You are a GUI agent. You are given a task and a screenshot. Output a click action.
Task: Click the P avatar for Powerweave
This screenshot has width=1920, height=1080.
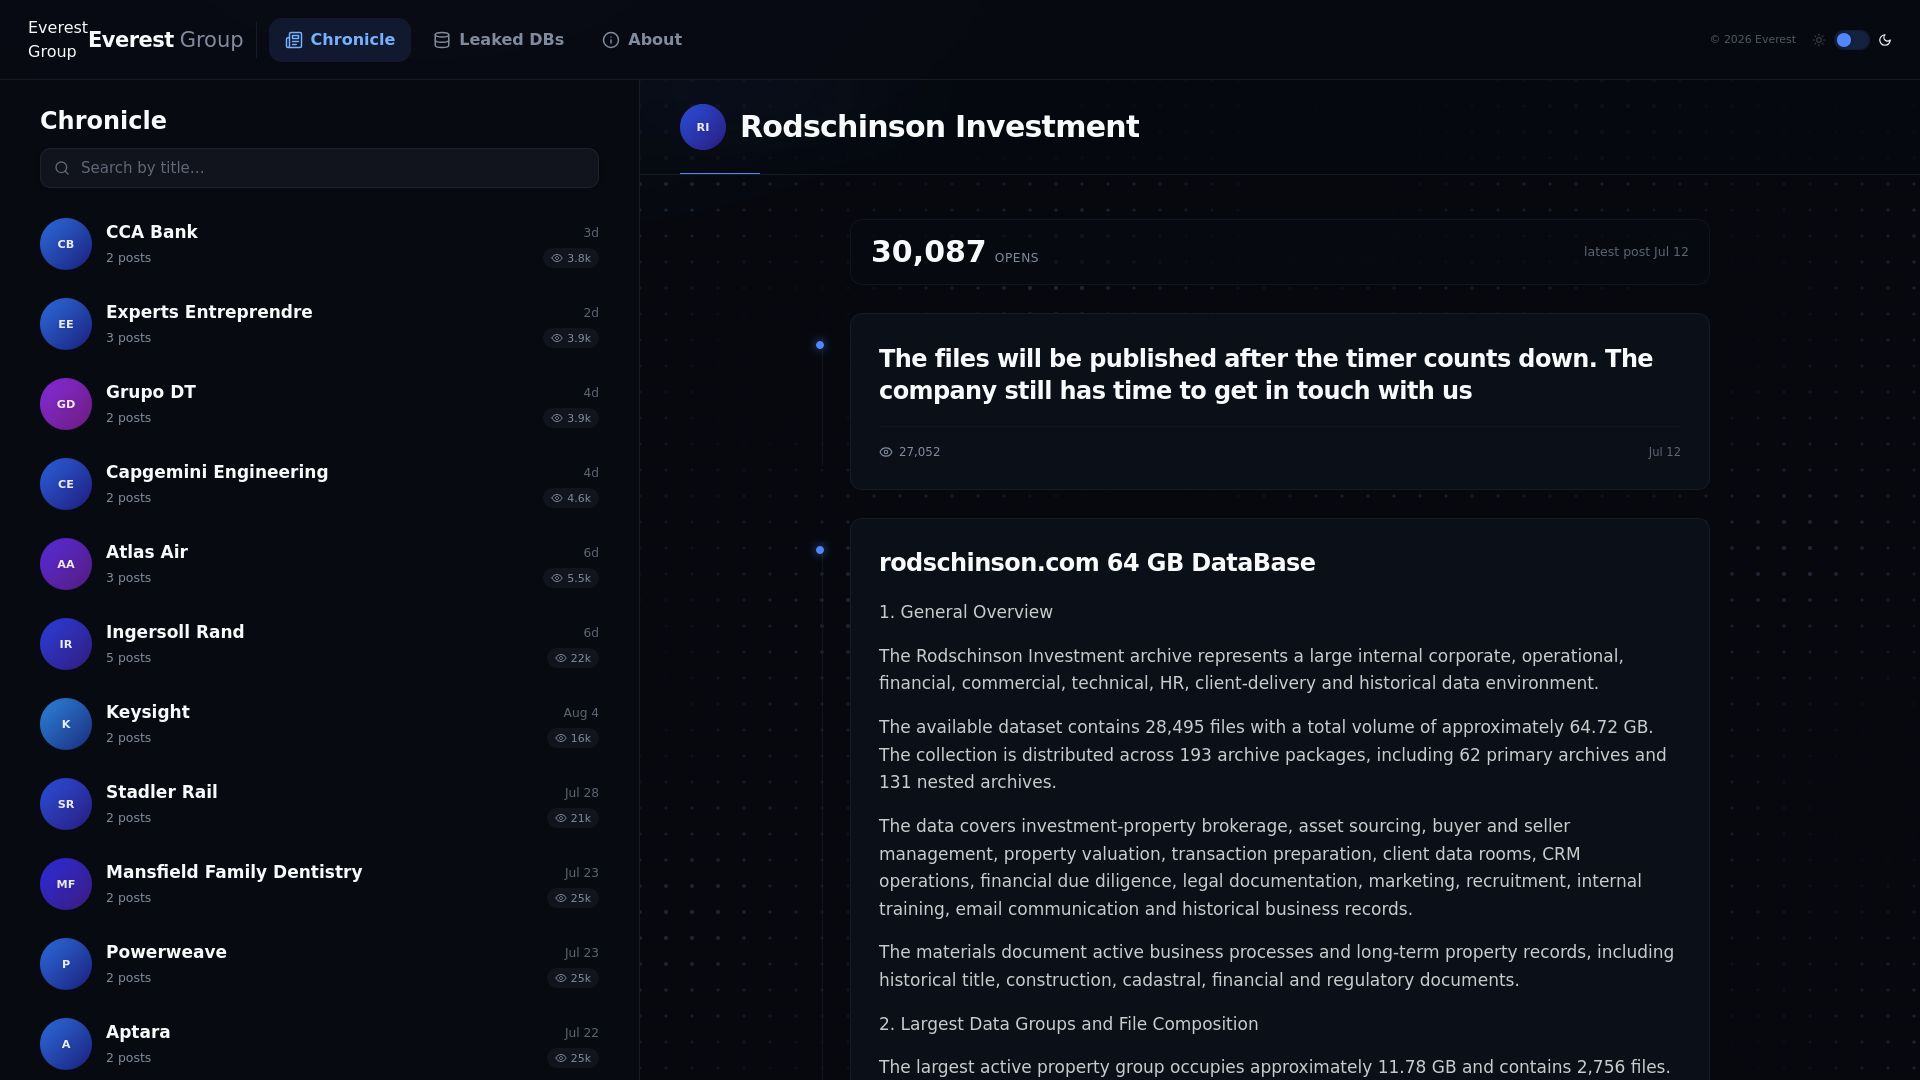click(66, 964)
